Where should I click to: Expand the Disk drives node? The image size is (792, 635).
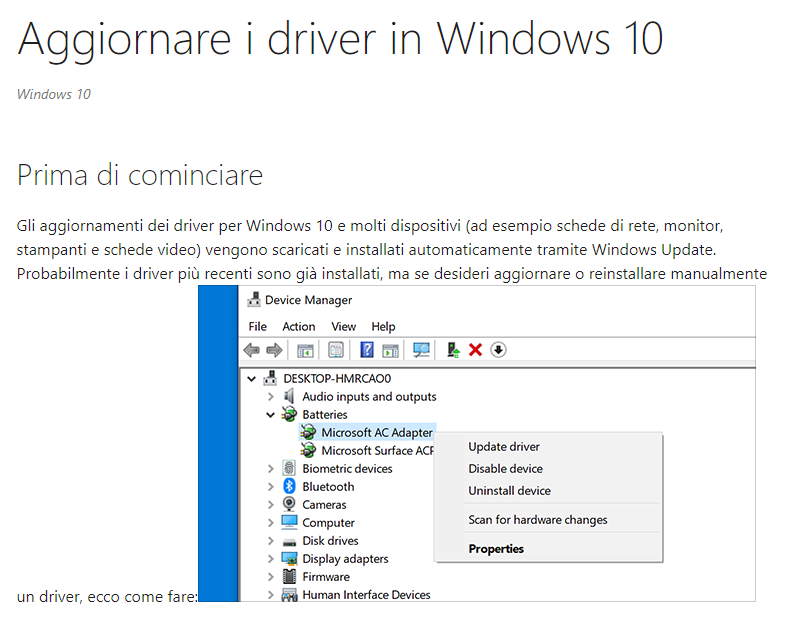tap(271, 541)
